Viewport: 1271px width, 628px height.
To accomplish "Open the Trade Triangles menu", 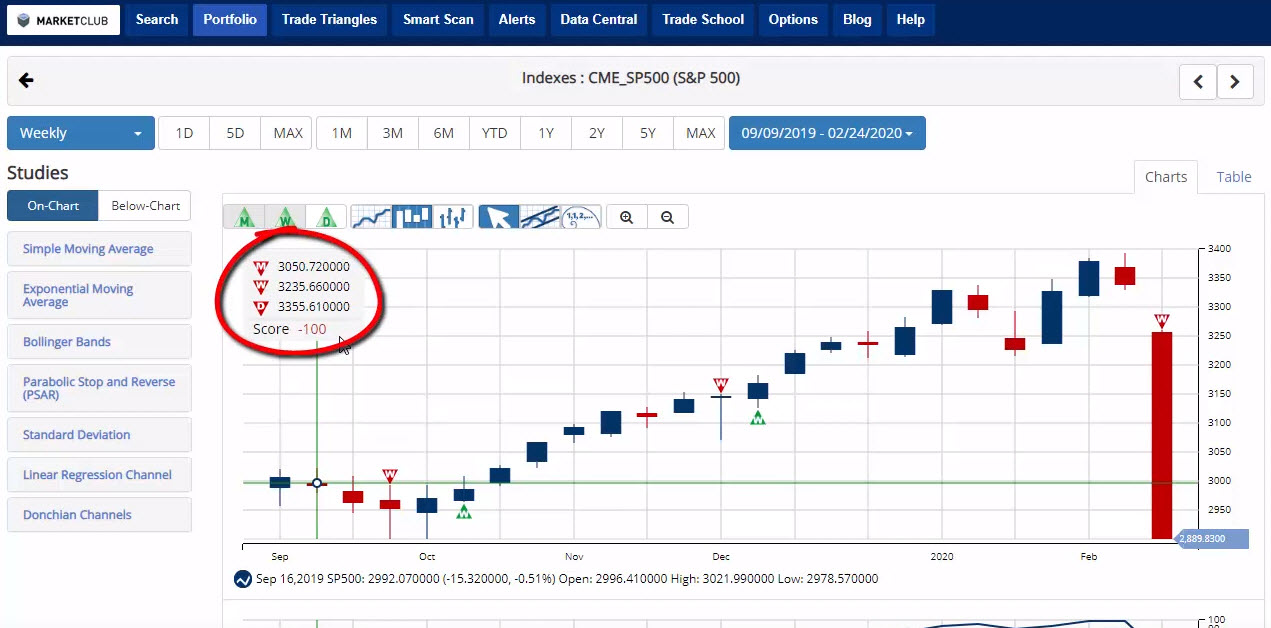I will pos(330,20).
